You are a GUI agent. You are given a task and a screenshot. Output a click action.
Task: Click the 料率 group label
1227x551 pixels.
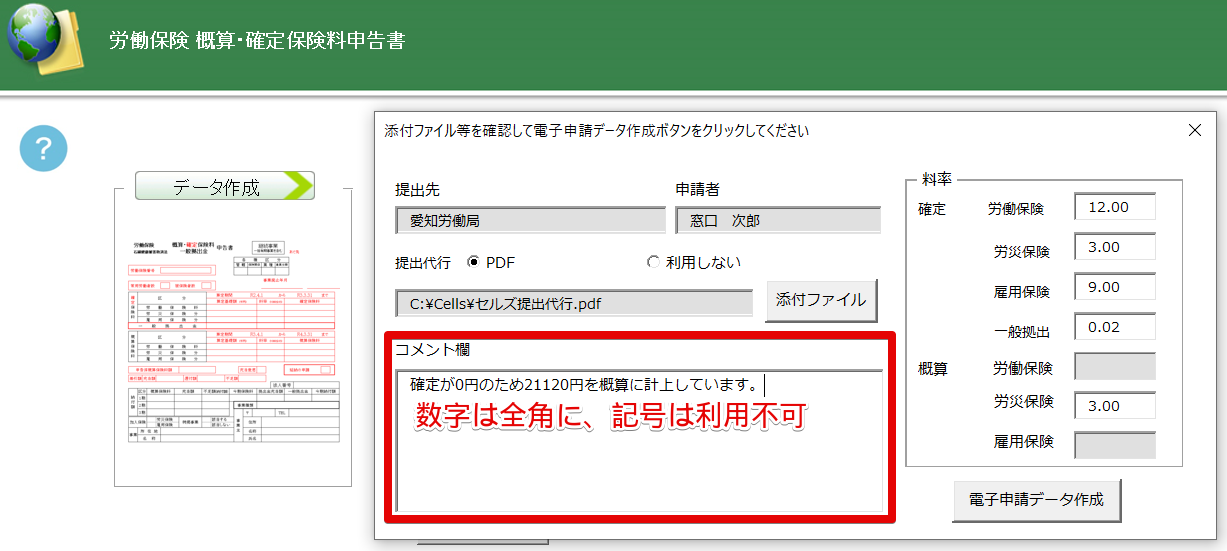(938, 180)
